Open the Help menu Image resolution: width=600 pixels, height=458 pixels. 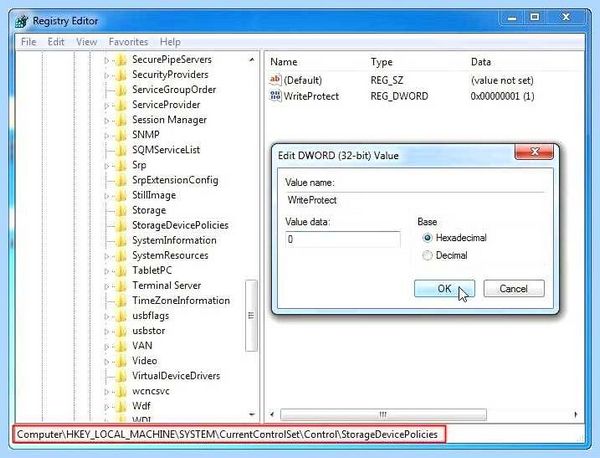click(x=170, y=42)
